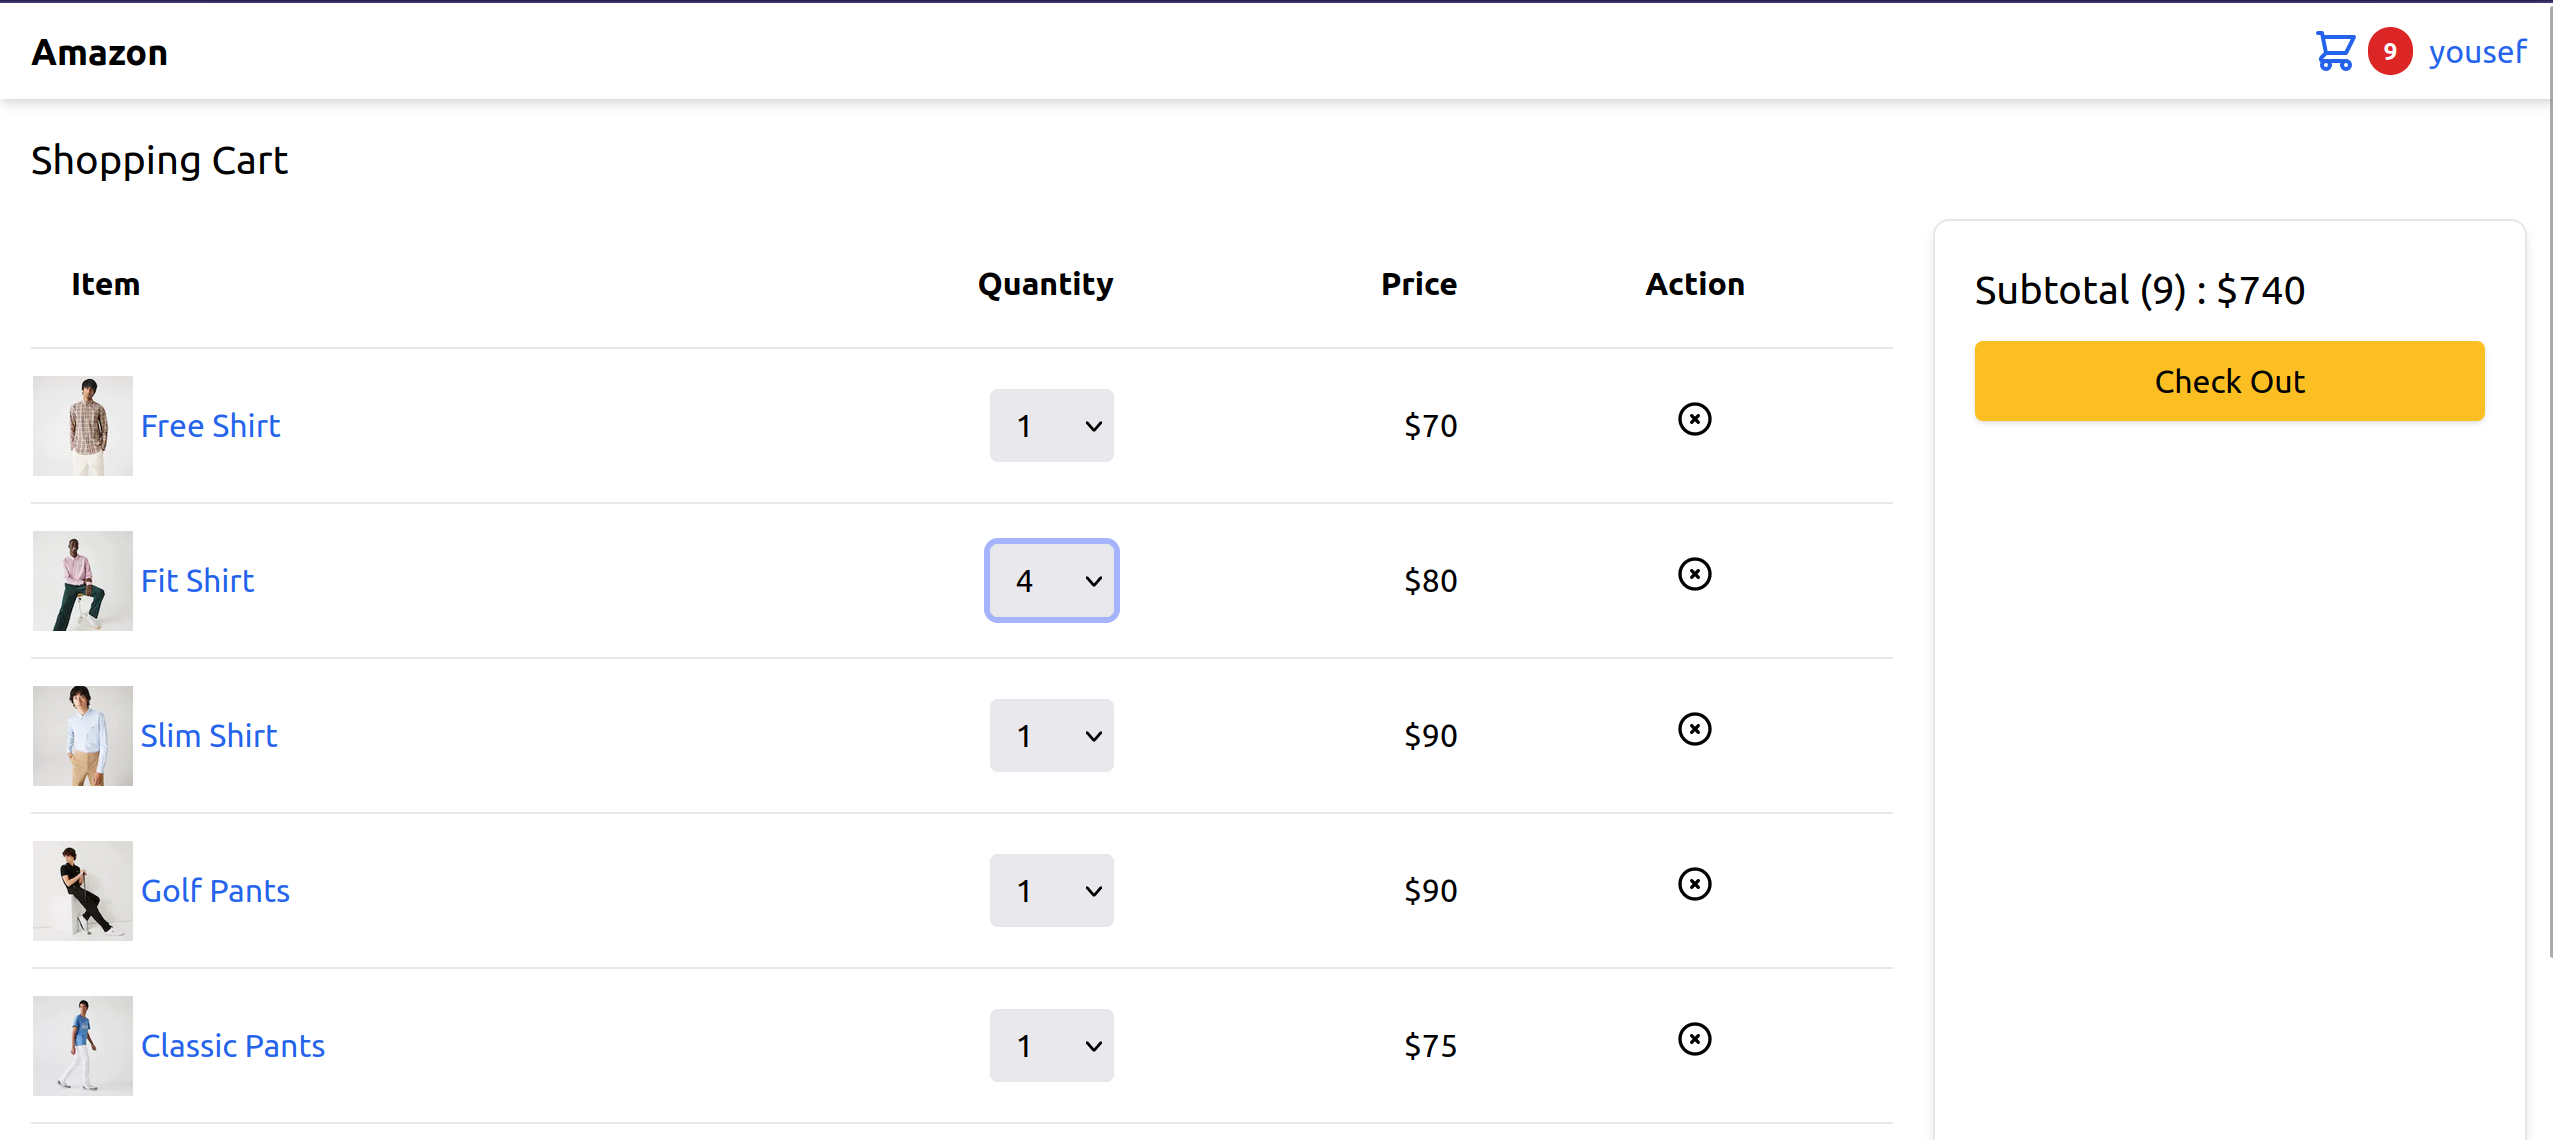
Task: Open the Free Shirt product link
Action: (210, 426)
